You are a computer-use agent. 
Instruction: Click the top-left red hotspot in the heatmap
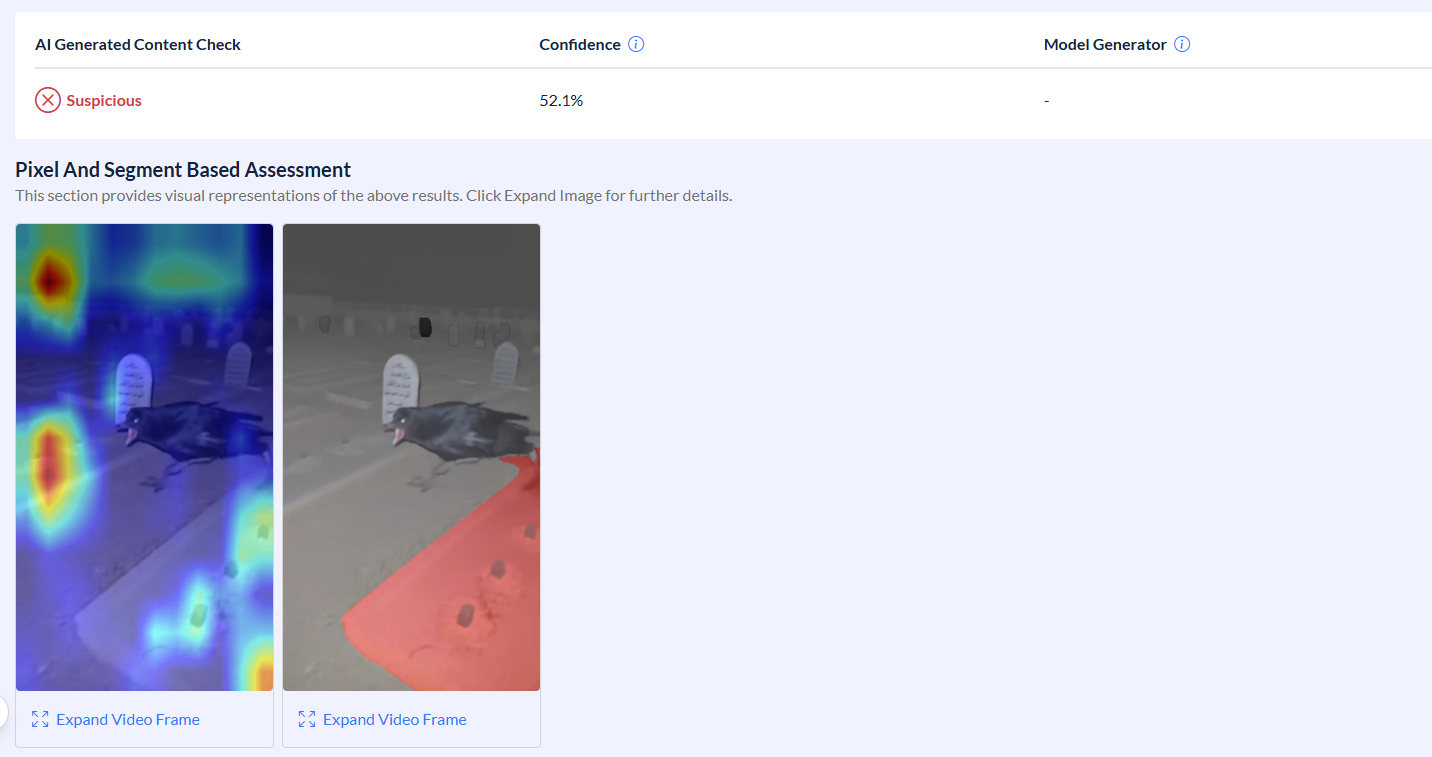48,279
